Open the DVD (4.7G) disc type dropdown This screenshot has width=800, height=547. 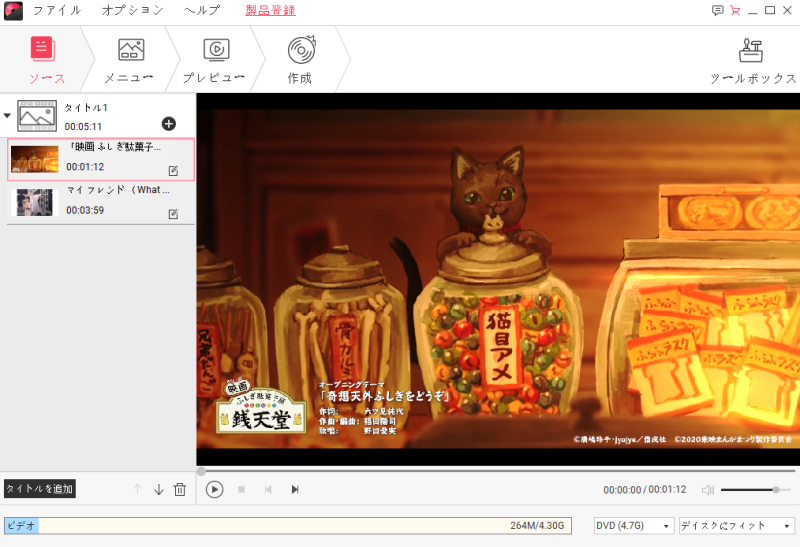click(x=634, y=526)
